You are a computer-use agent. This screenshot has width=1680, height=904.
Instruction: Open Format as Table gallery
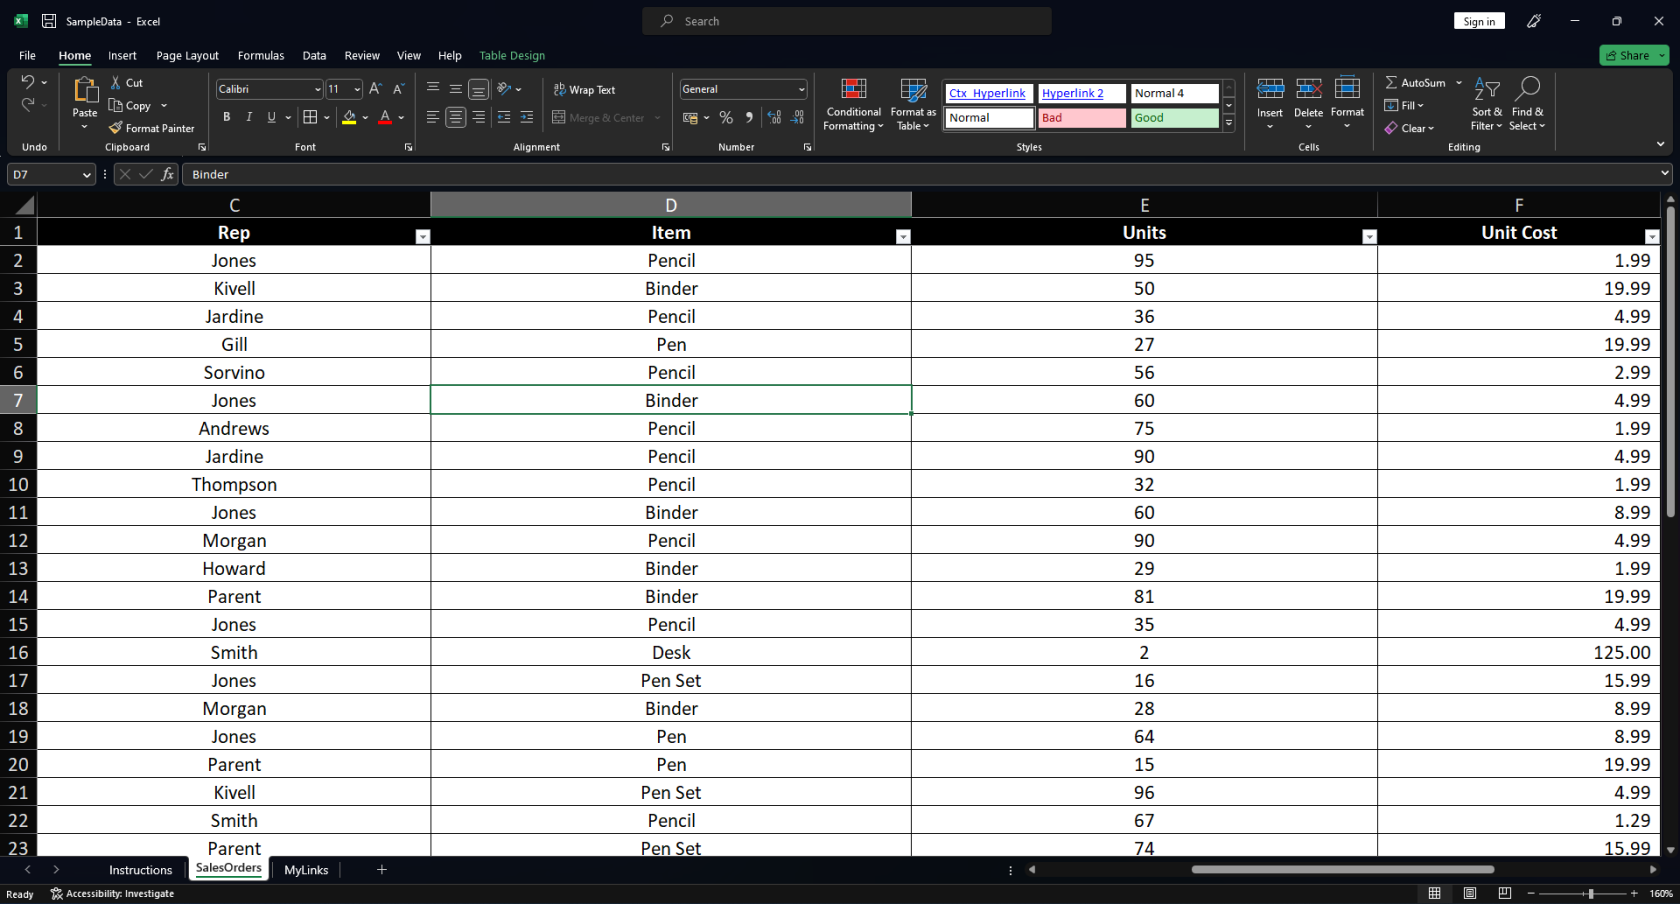(x=913, y=104)
